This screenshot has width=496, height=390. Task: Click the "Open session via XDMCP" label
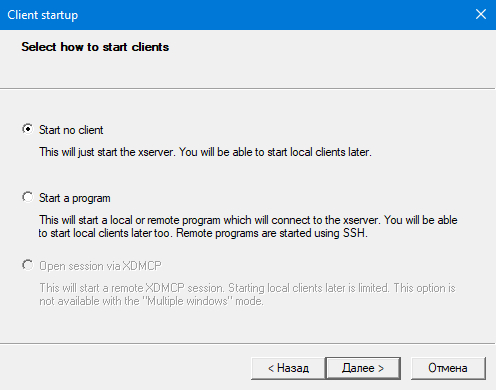click(x=100, y=266)
